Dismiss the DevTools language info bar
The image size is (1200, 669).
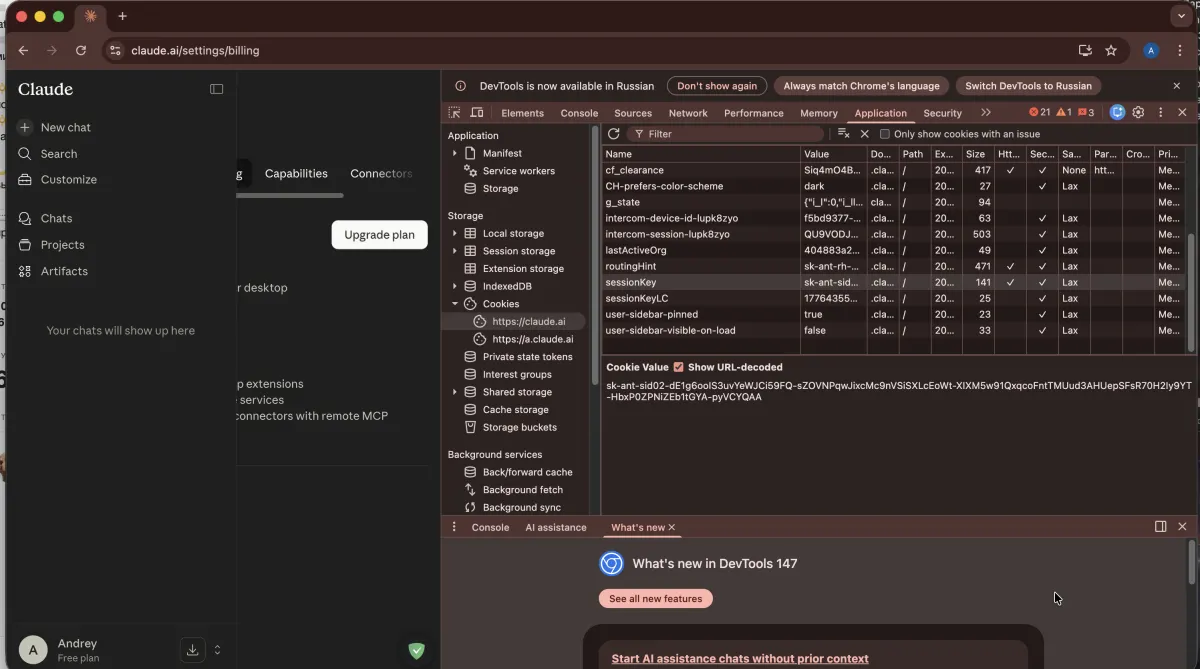1177,86
